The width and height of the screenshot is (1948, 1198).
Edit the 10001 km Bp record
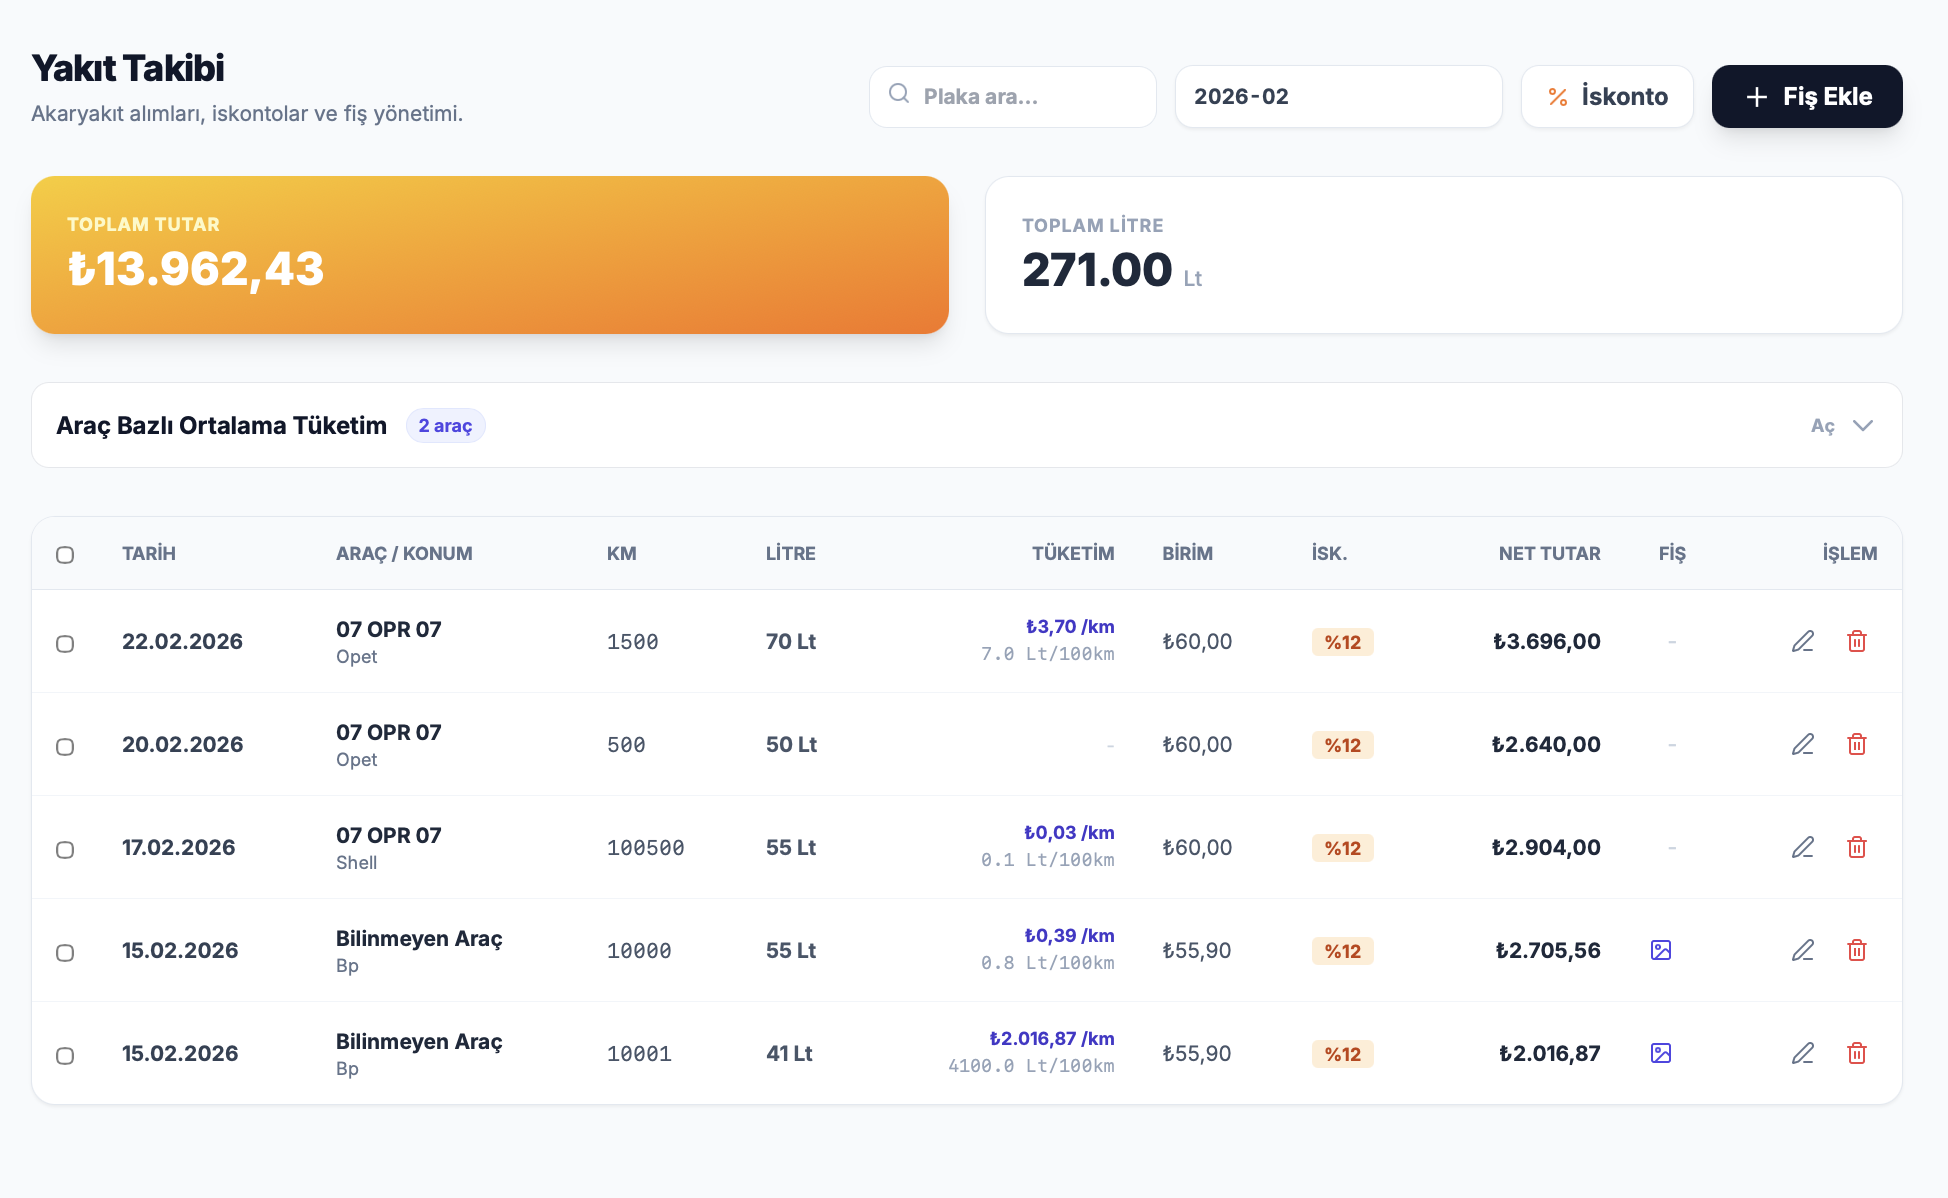pos(1803,1053)
